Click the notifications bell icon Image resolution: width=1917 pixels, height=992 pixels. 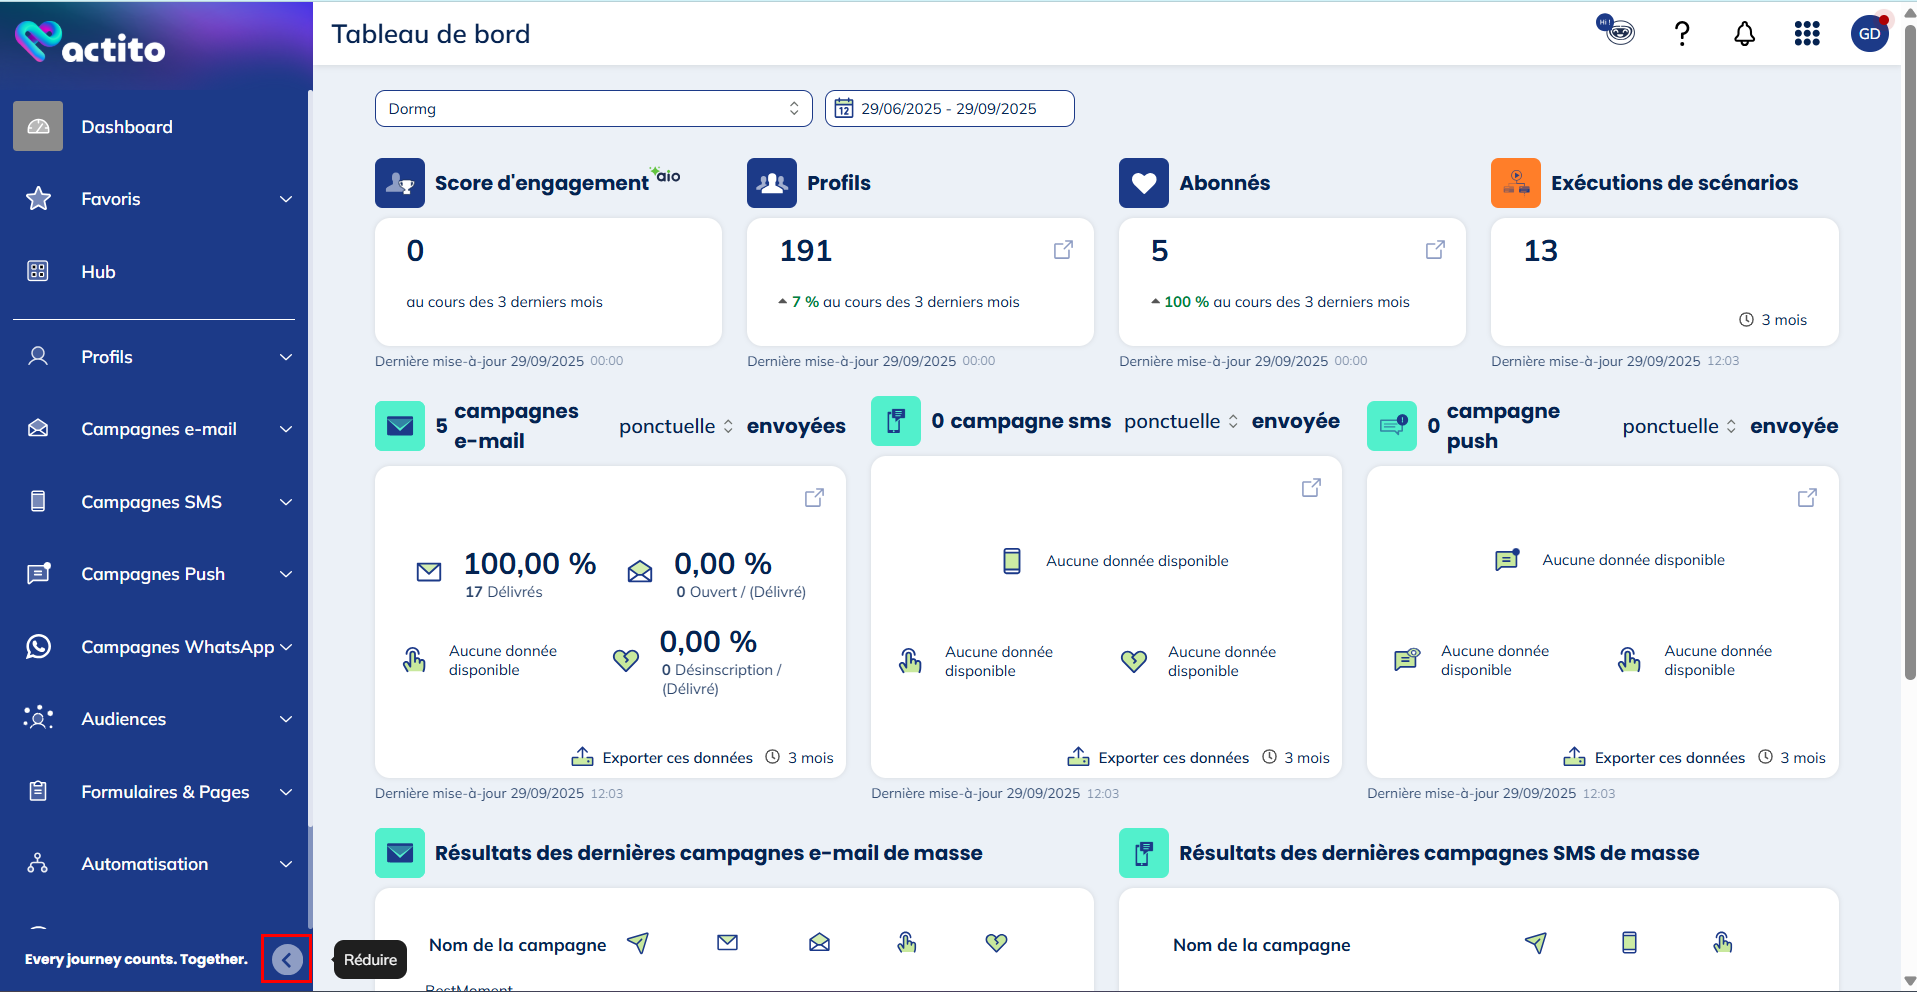[x=1744, y=34]
